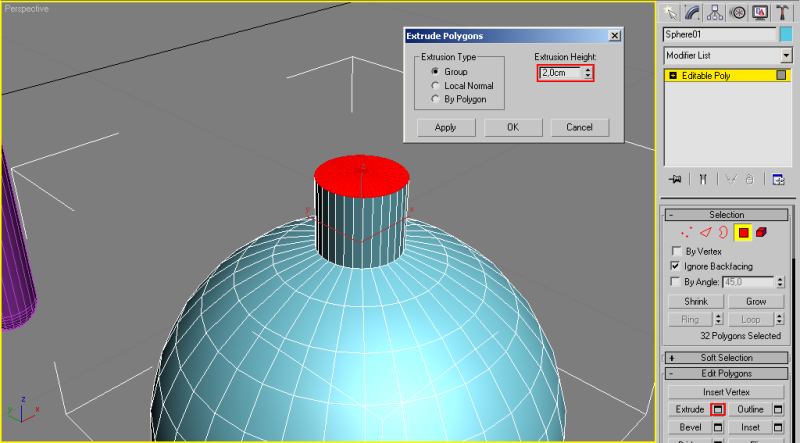Screen dimensions: 800x443
Task: Click the Insert Vertex button
Action: (726, 392)
